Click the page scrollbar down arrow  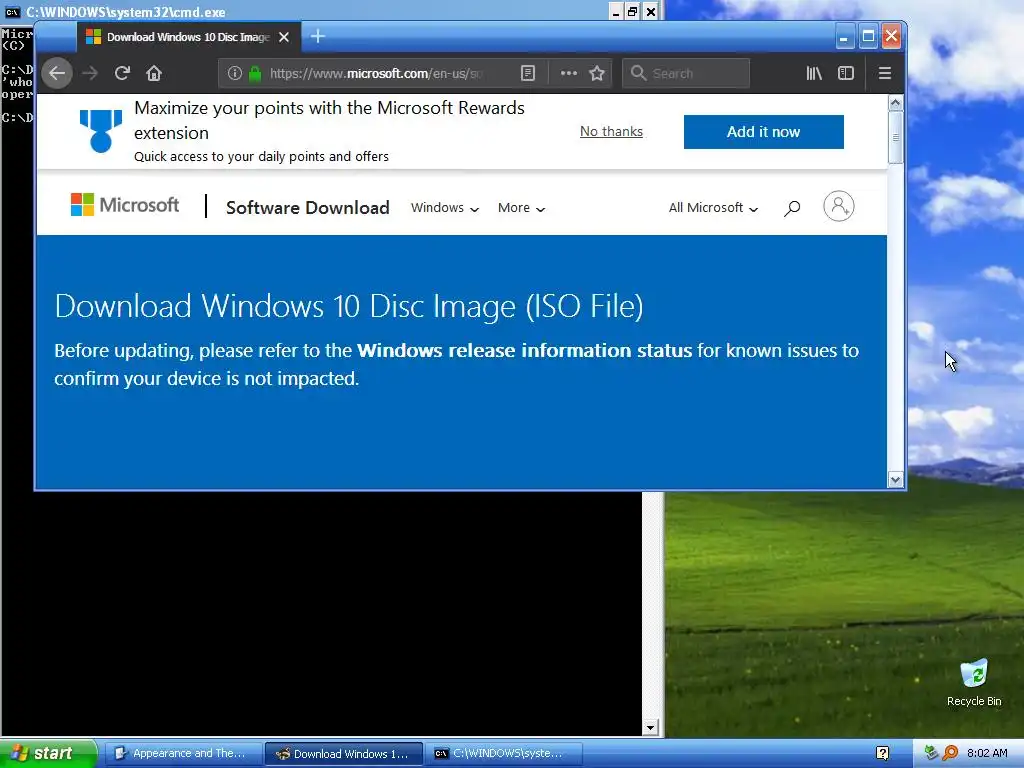point(895,480)
